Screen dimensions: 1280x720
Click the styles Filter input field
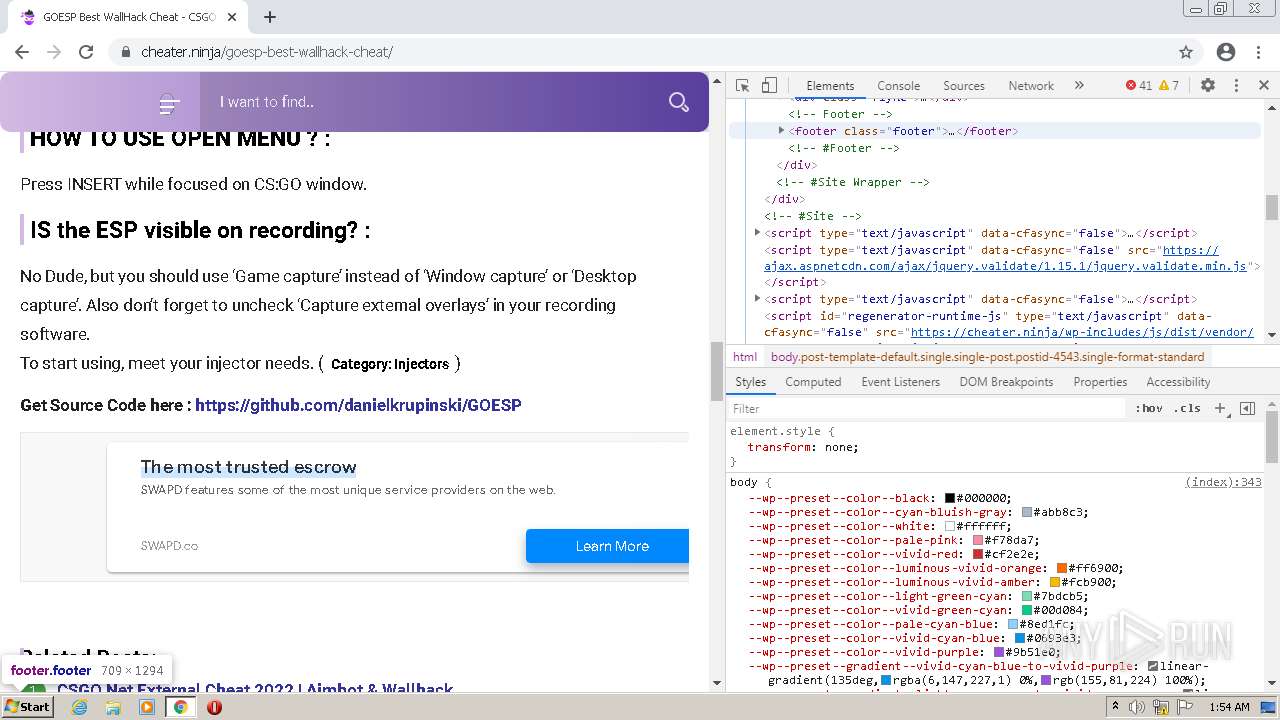pos(928,408)
